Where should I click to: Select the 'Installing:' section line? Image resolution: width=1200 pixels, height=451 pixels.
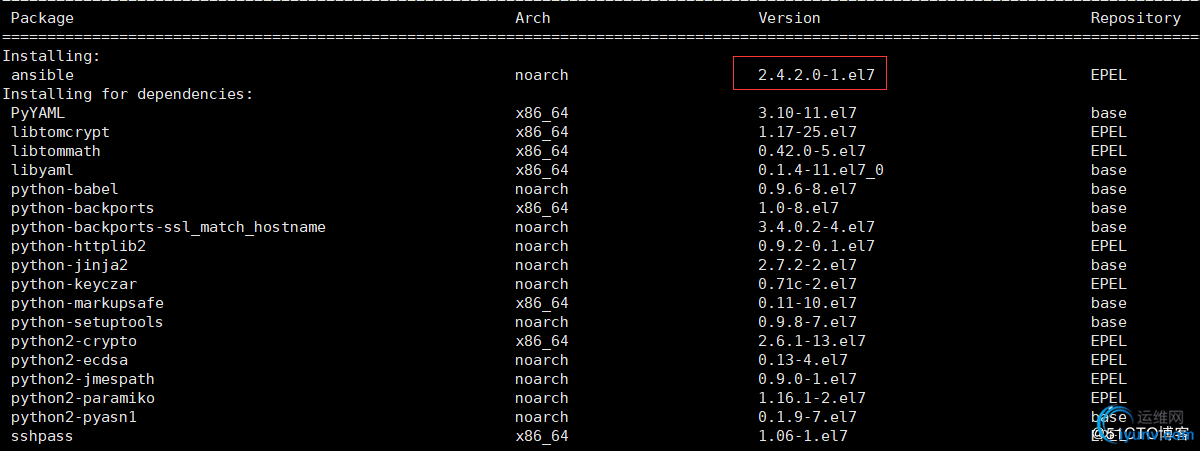51,56
